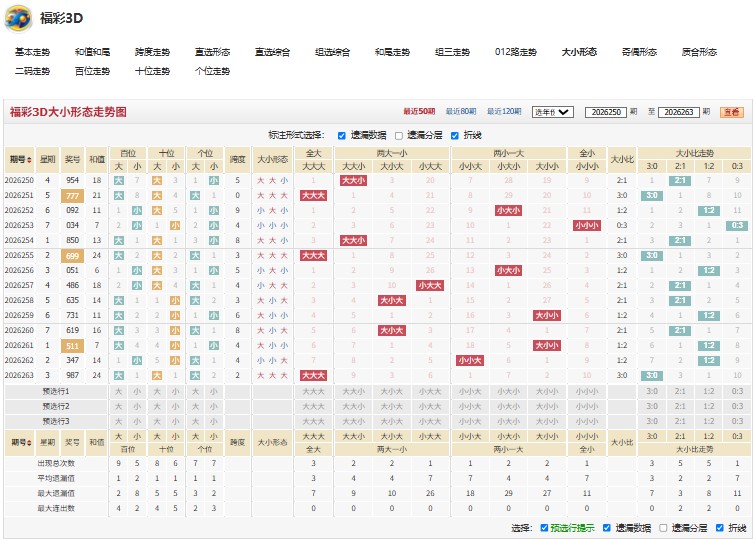Click the red 小小小 badge in row 2026253

point(587,225)
